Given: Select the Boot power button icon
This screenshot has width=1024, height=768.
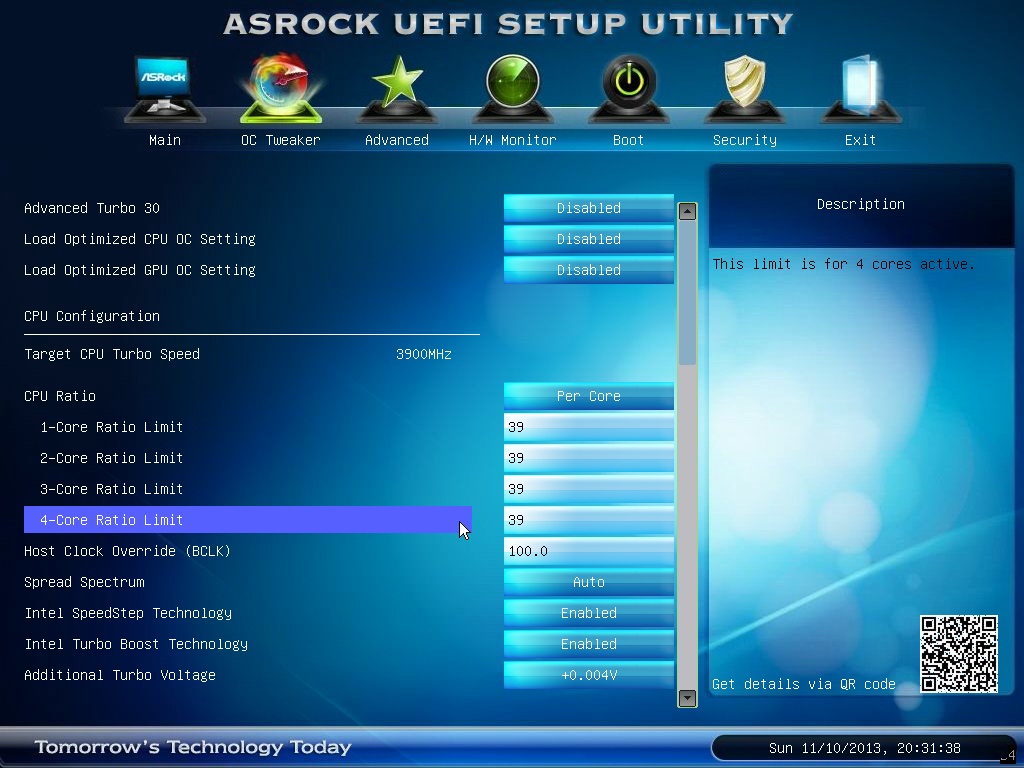Looking at the screenshot, I should pyautogui.click(x=628, y=89).
